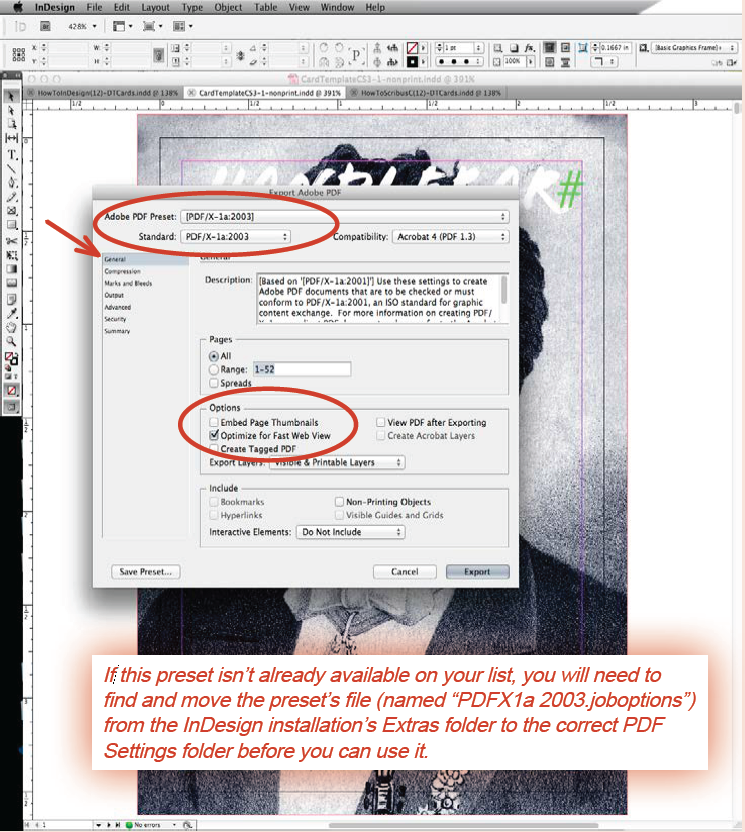
Task: Expand the Interactive Elements dropdown
Action: [352, 533]
